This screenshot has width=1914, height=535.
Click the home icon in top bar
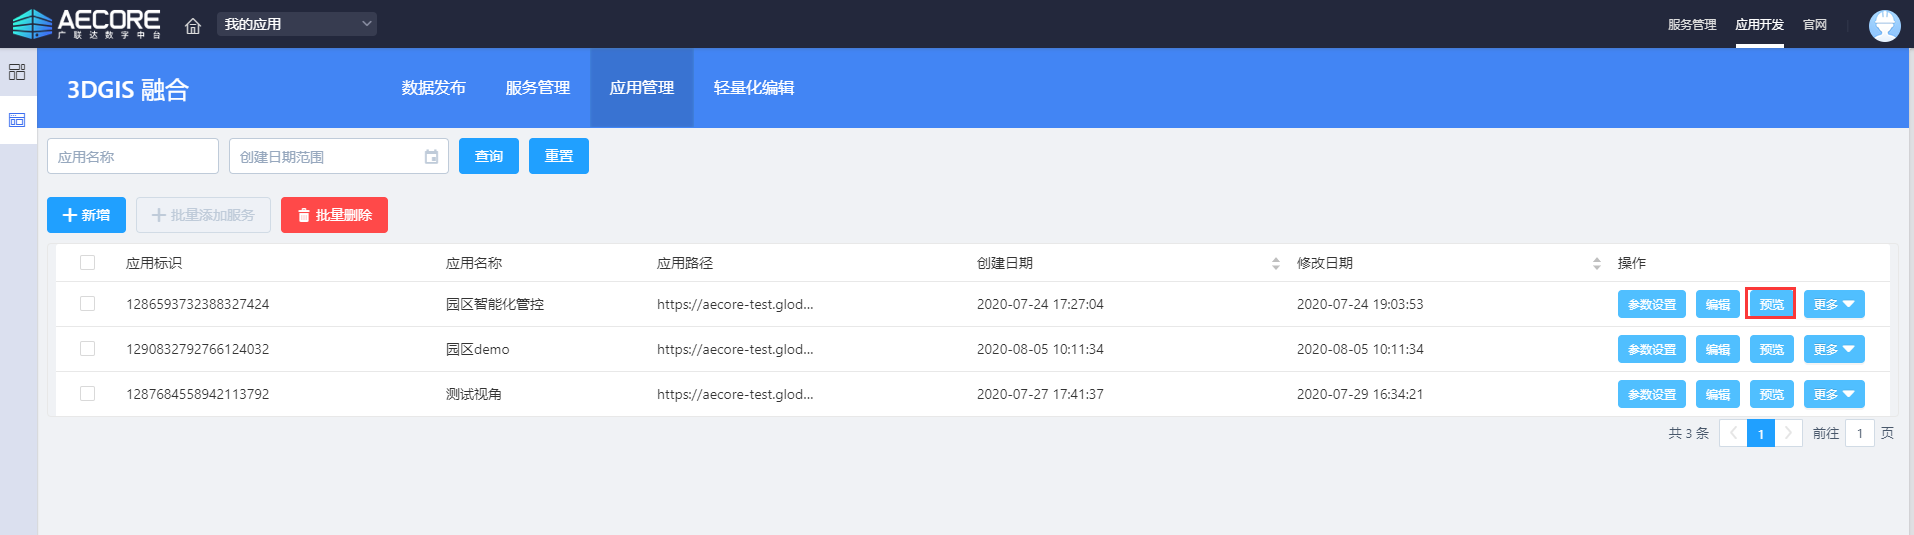[x=193, y=25]
